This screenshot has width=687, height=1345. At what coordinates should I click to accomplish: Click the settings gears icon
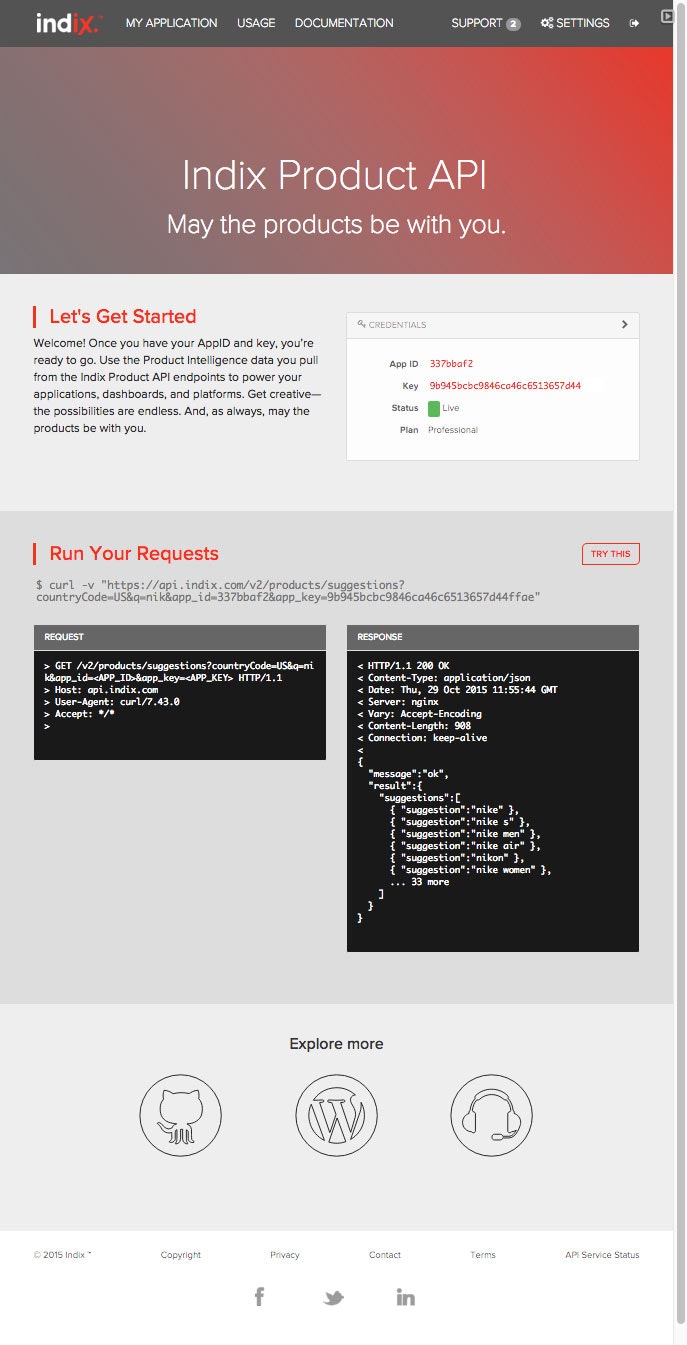point(547,23)
